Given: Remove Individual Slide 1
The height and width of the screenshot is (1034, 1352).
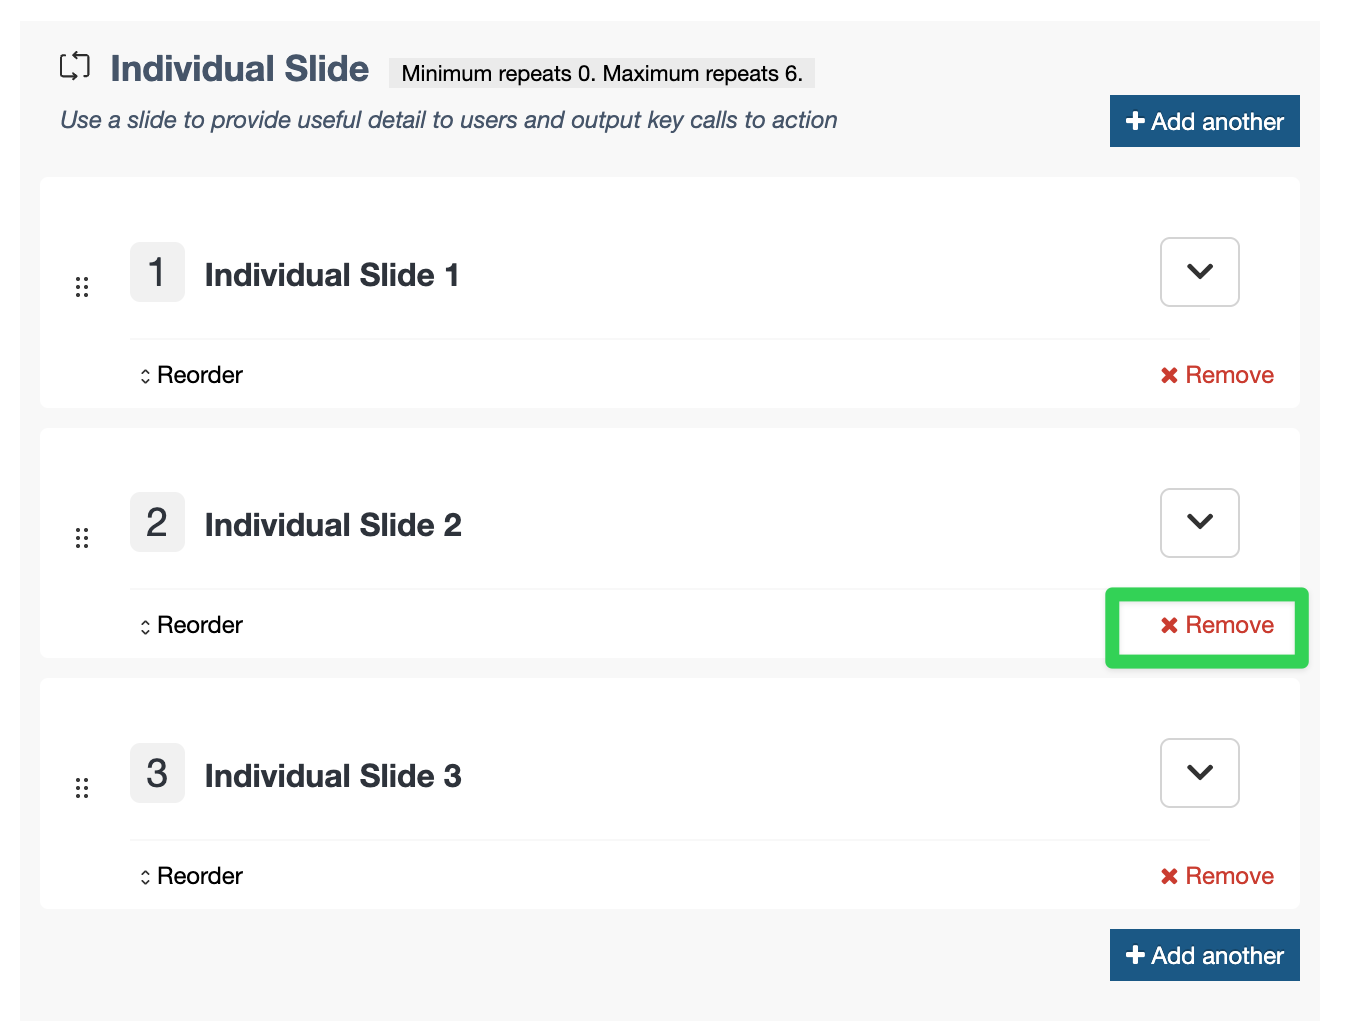Looking at the screenshot, I should 1217,375.
